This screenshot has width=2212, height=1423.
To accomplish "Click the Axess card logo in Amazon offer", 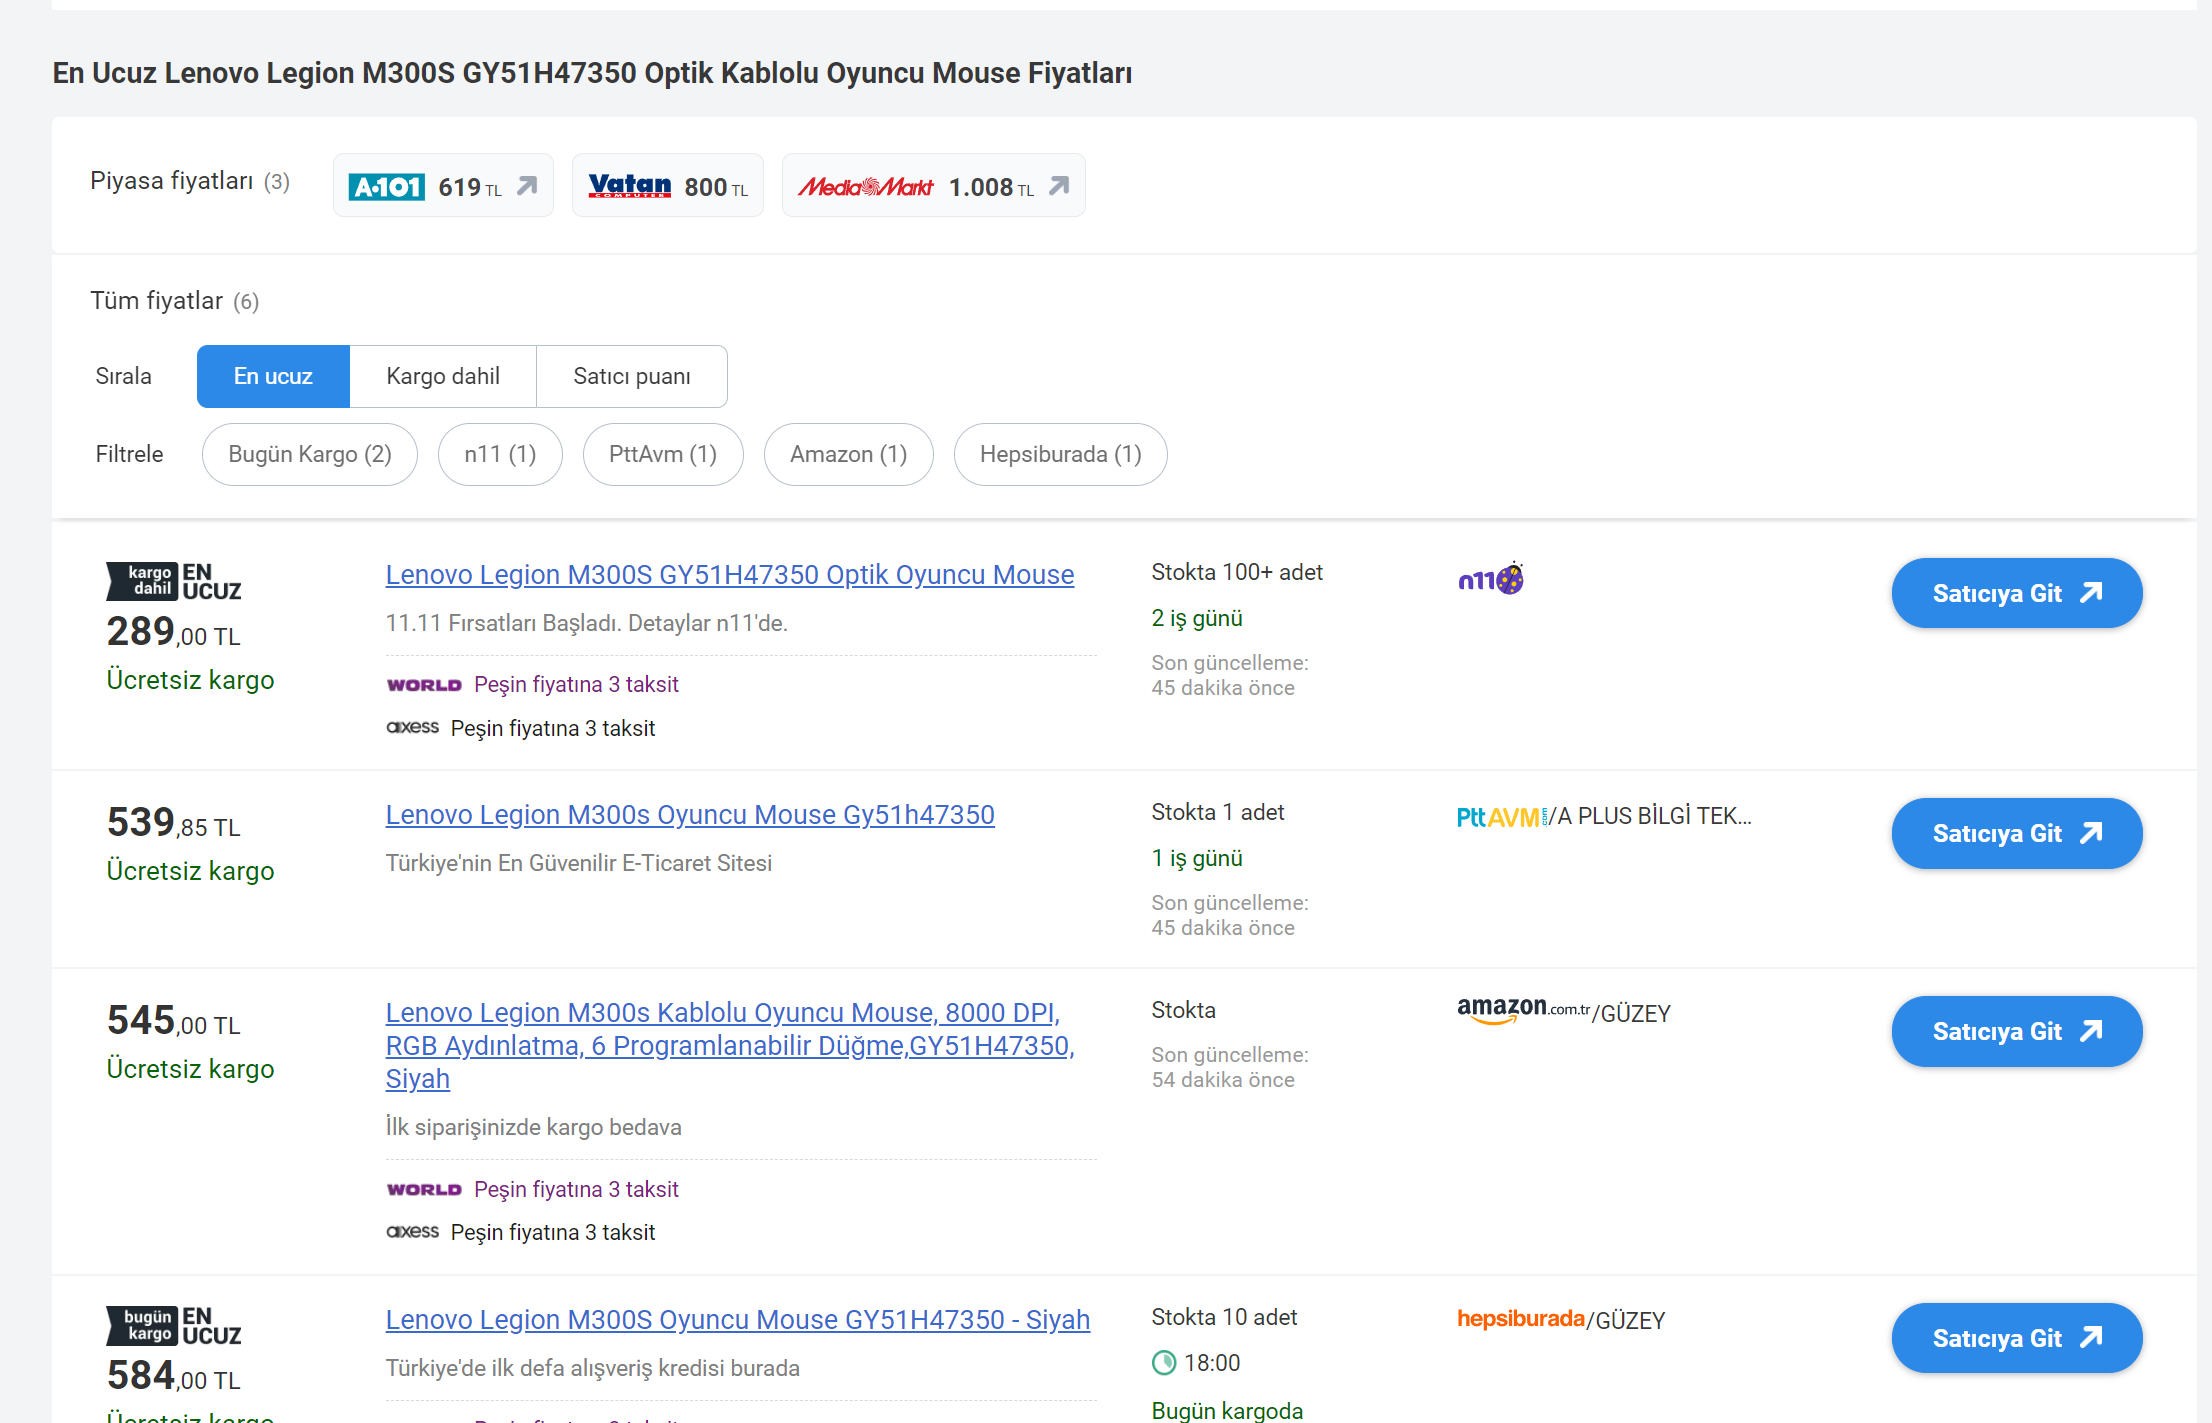I will [412, 1232].
